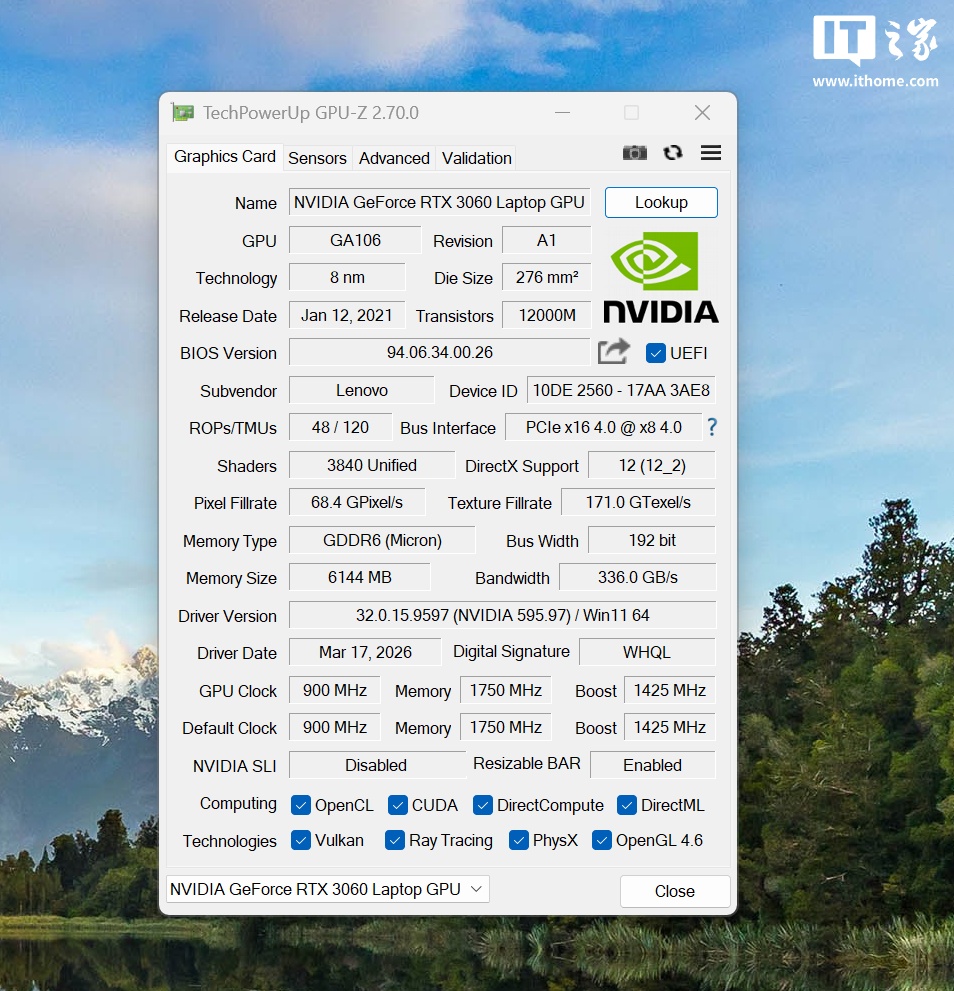The width and height of the screenshot is (954, 991).
Task: Click the Pixel Fillrate 68.4 GPixel/s
Action: 357,502
